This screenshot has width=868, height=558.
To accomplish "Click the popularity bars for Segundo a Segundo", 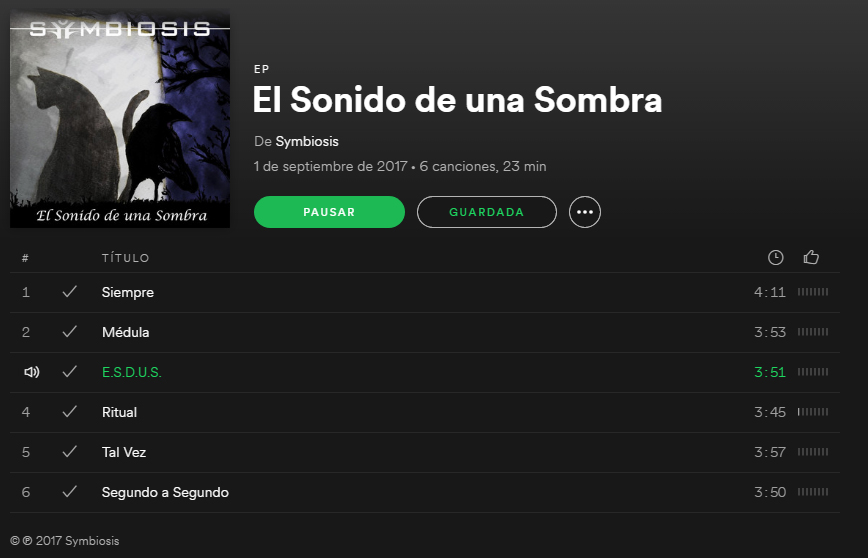I will [813, 492].
